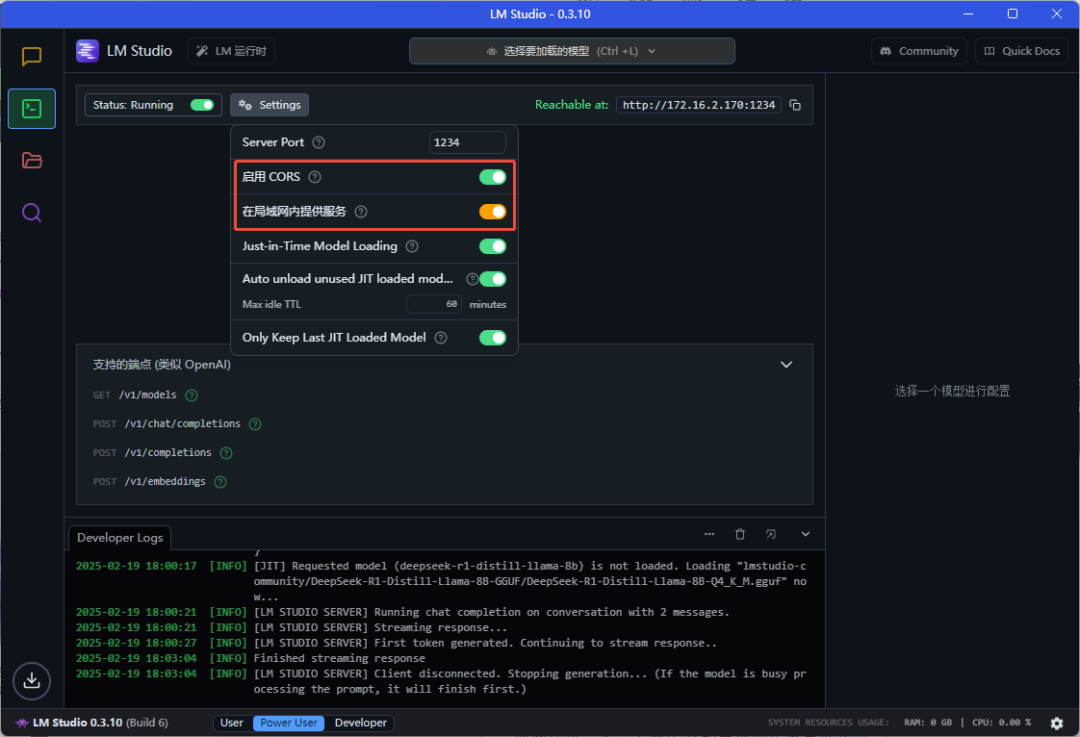The width and height of the screenshot is (1080, 737).
Task: Show info for POST /v1/chat/completions
Action: 255,424
